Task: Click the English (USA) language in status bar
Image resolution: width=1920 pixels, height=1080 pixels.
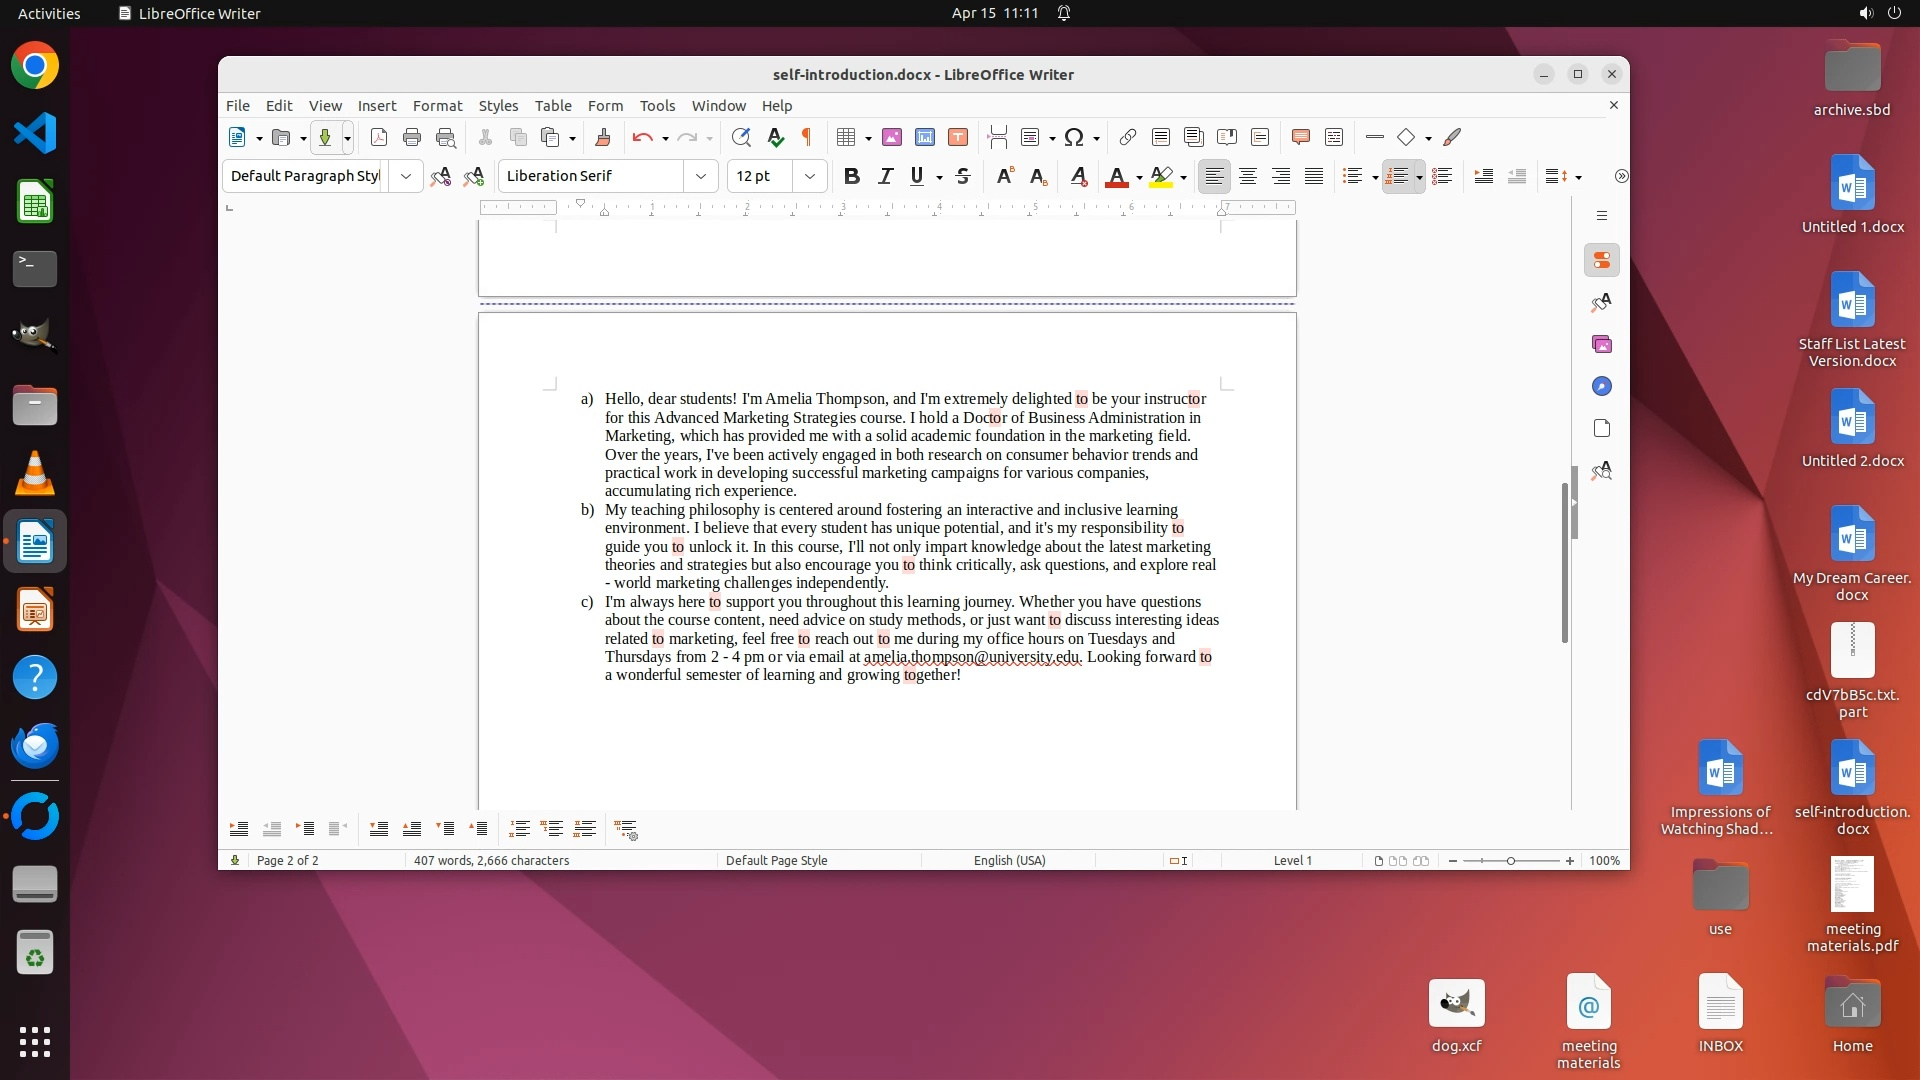Action: (1009, 860)
